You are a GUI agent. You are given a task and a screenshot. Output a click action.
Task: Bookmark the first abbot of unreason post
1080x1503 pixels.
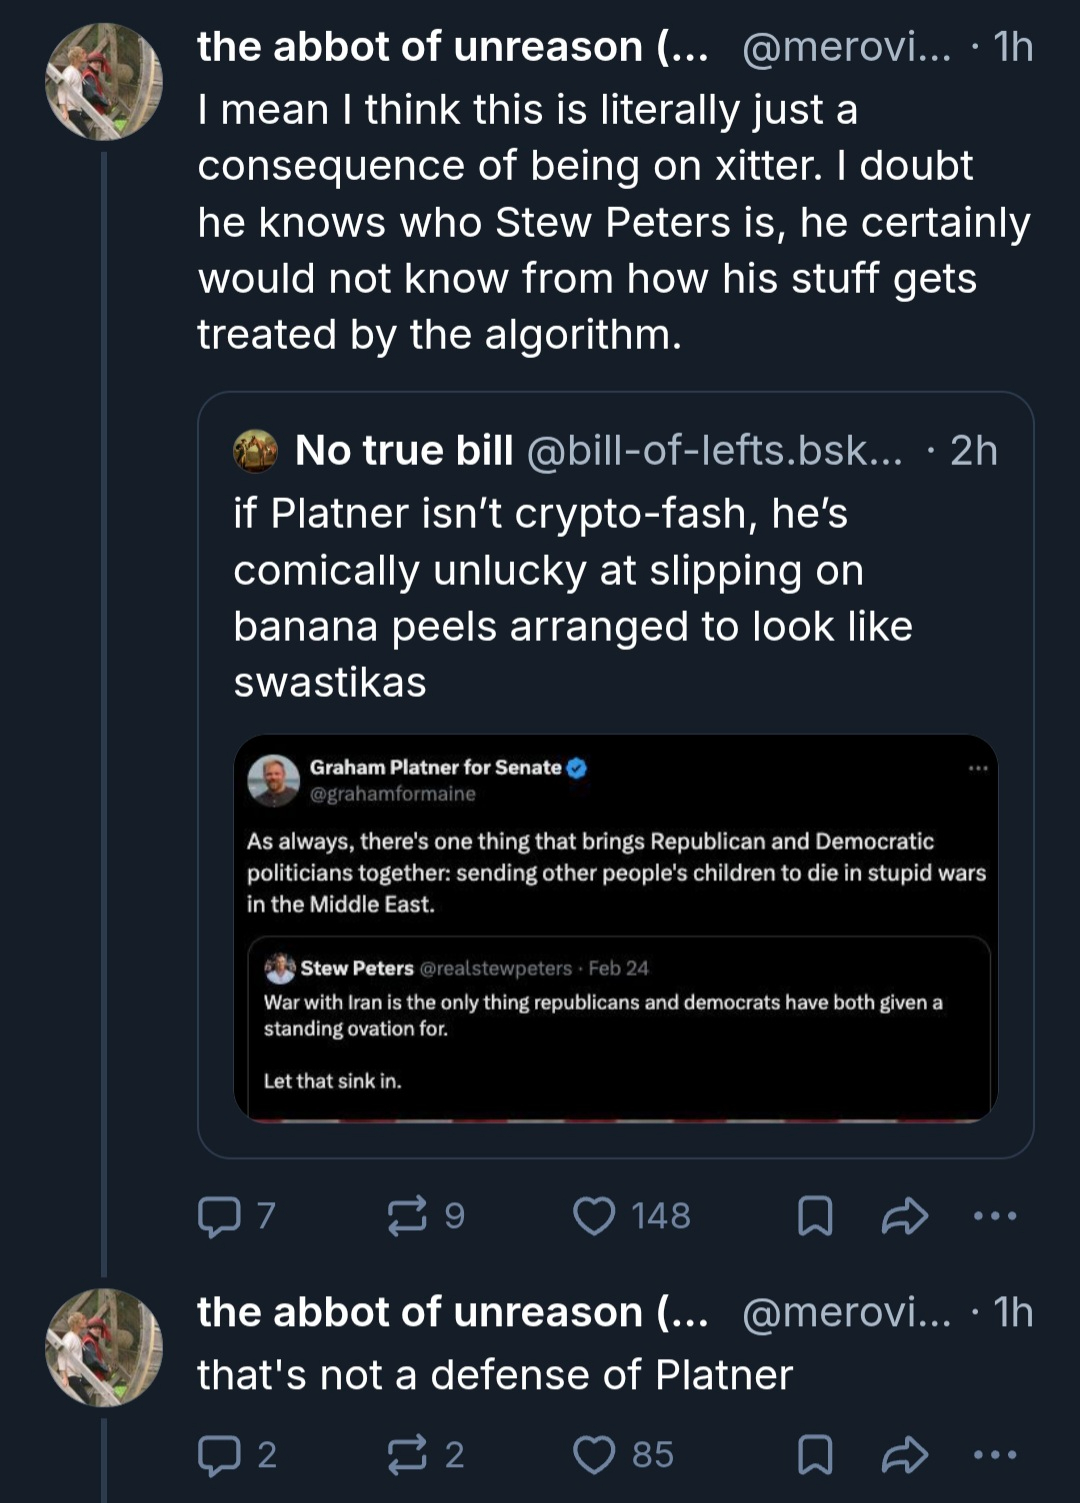(815, 1216)
